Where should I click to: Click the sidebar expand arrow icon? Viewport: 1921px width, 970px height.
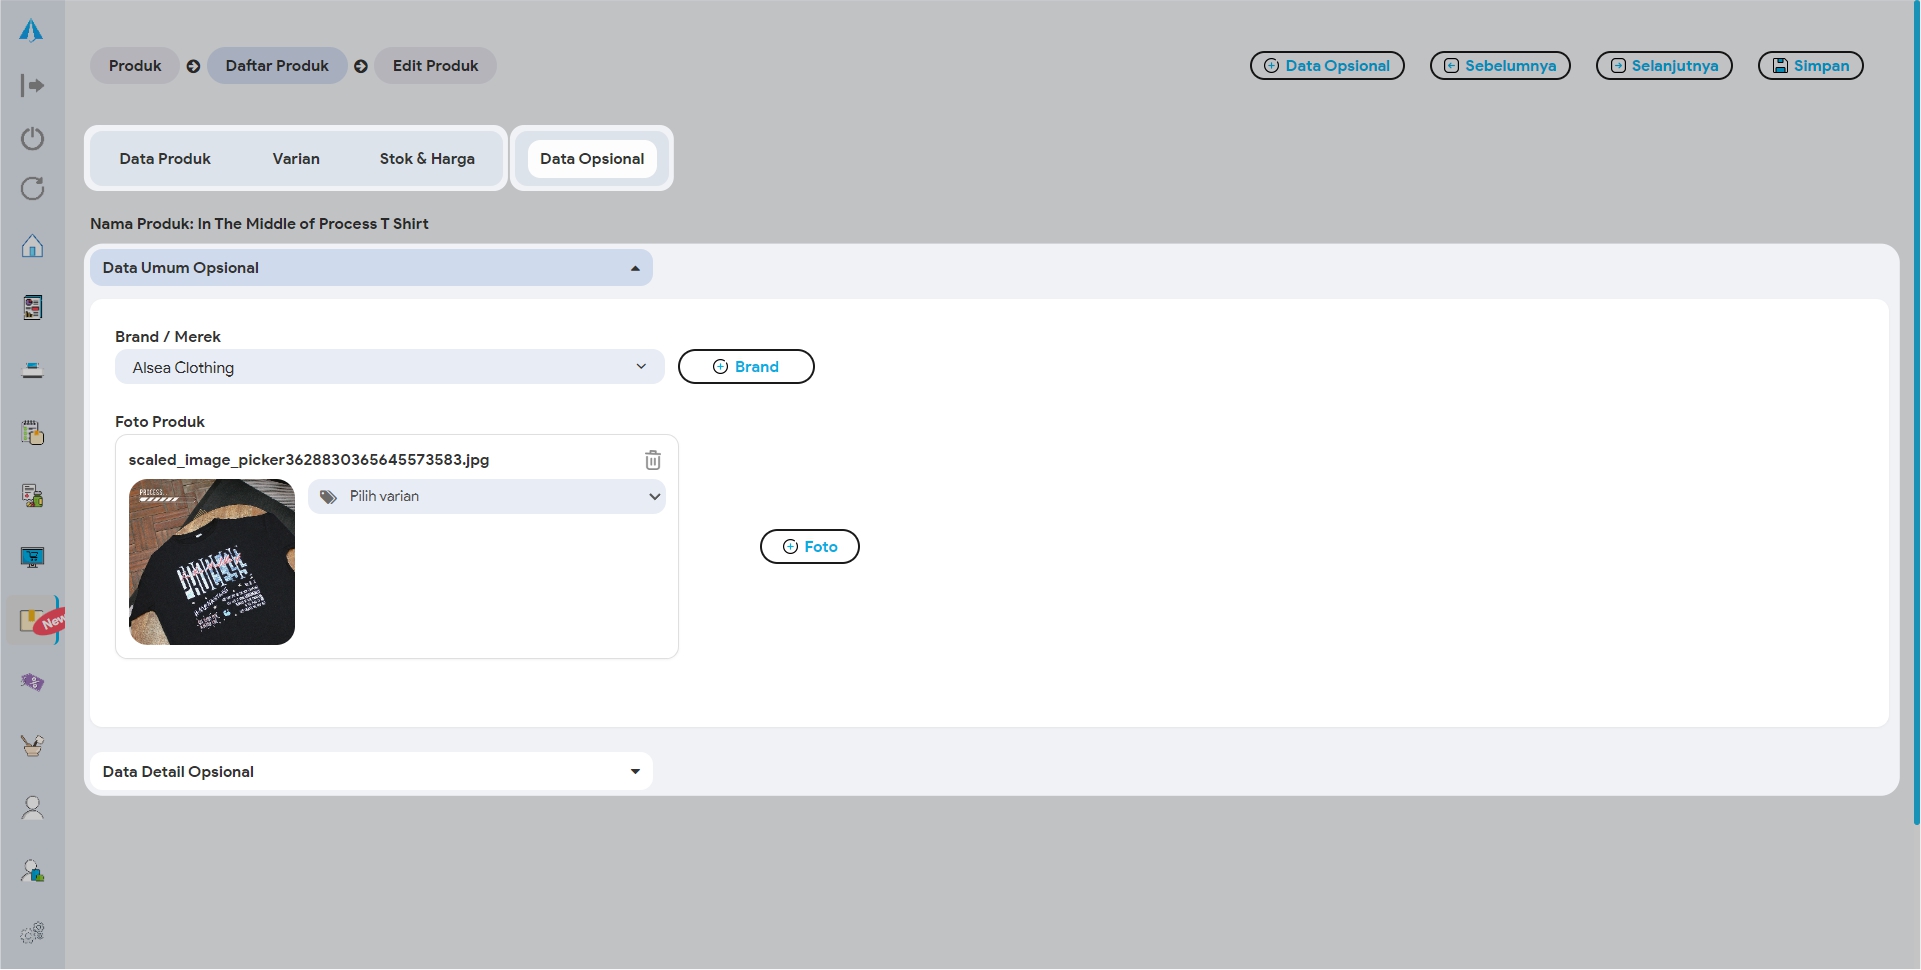click(32, 86)
